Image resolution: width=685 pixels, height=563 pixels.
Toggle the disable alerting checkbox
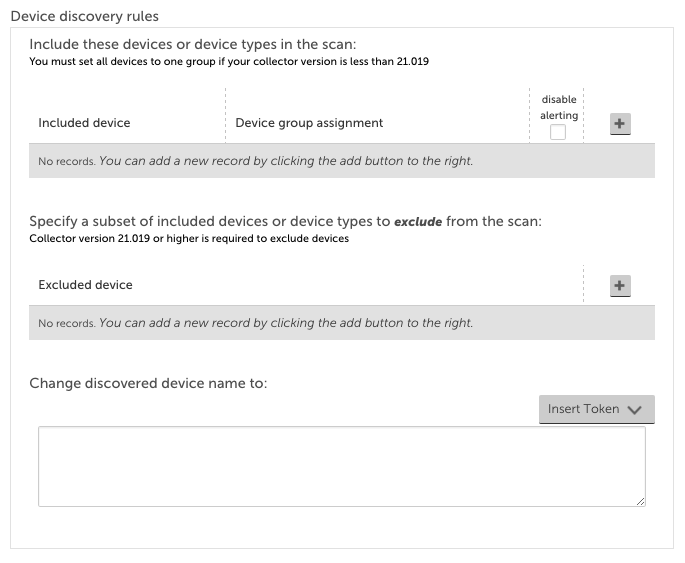tap(557, 132)
